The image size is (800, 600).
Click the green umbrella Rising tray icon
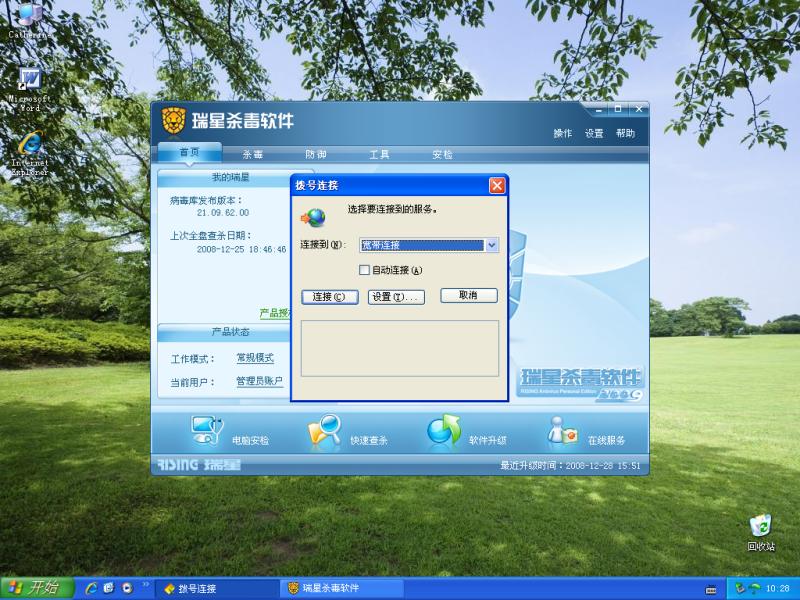pos(754,589)
